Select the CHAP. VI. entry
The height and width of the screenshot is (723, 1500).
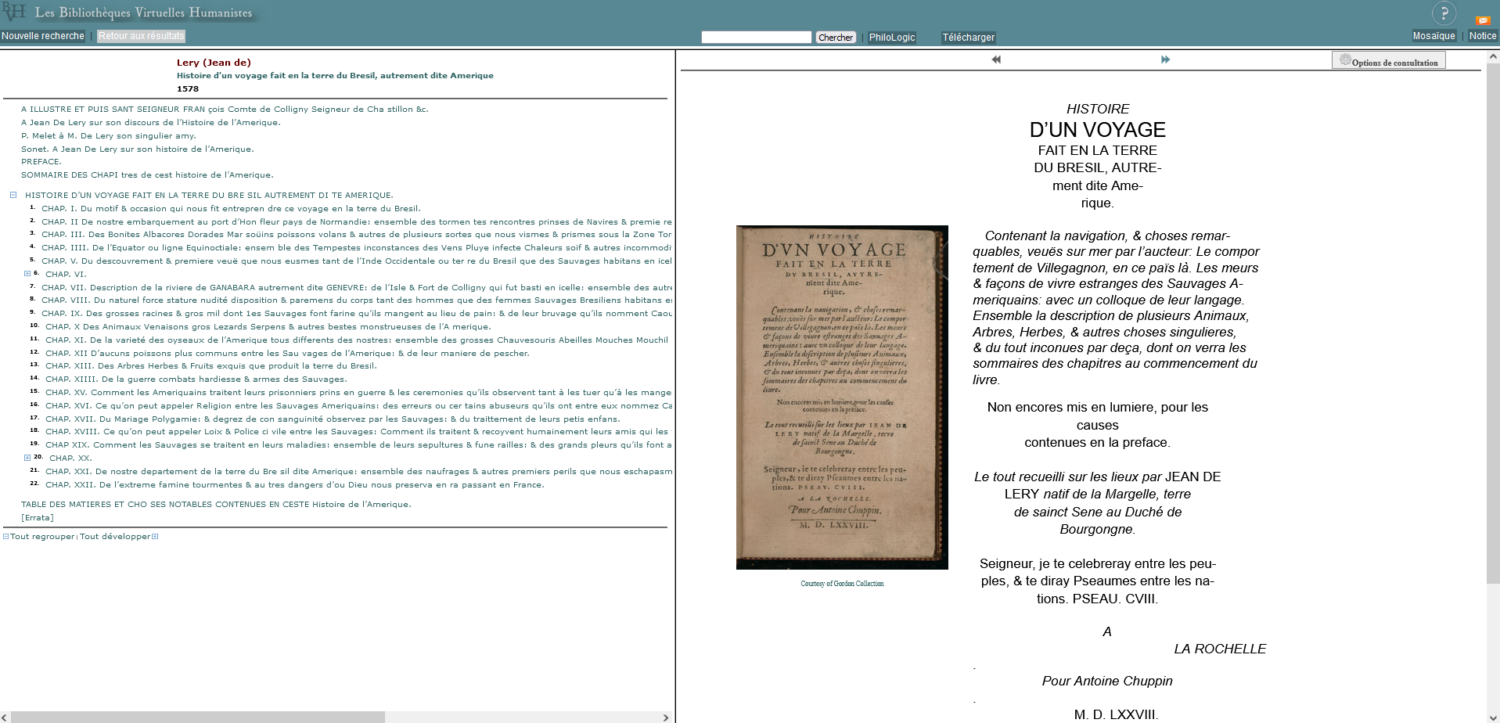(x=66, y=273)
